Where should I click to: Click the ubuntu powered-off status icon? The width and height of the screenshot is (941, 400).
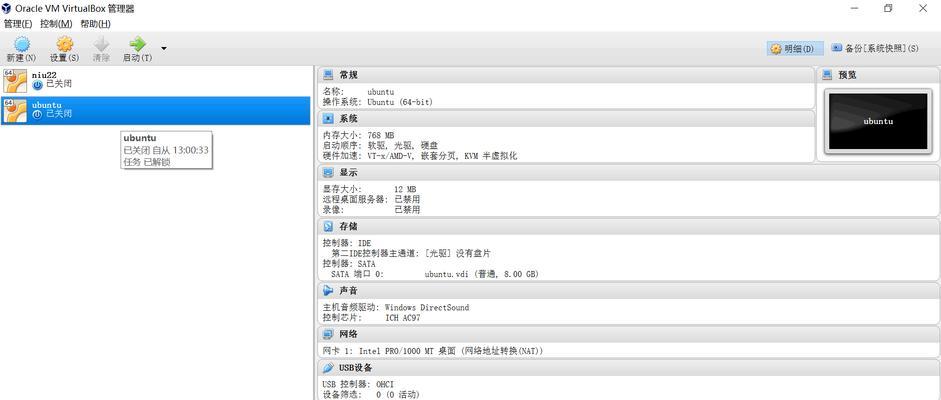coord(37,114)
